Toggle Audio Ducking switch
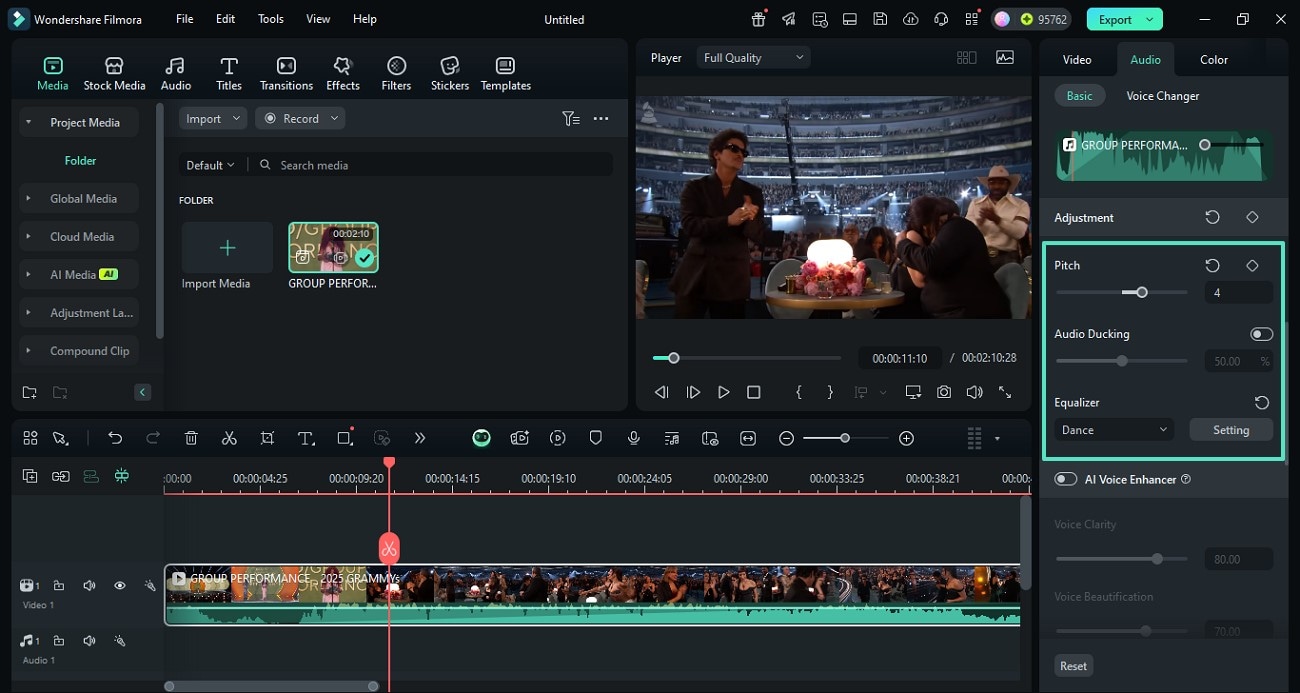The image size is (1300, 693). point(1261,334)
